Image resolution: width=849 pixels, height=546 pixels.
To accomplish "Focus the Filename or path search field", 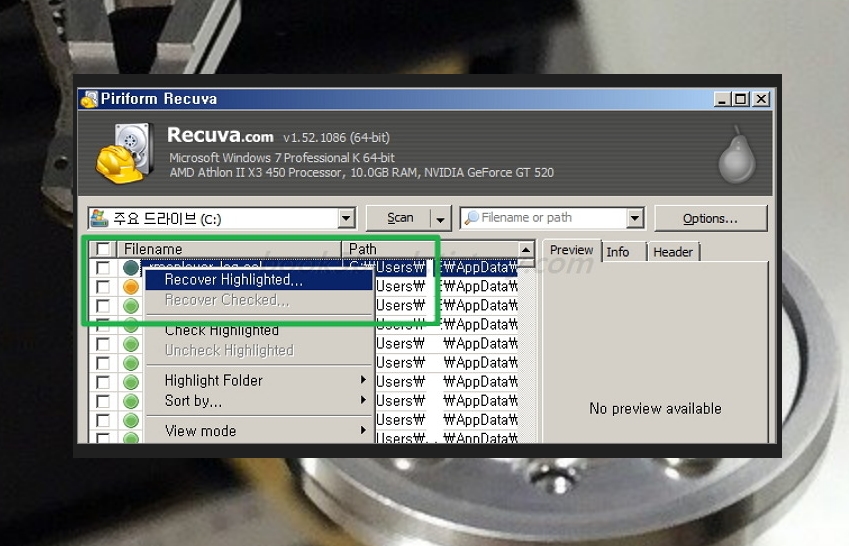I will coord(545,218).
